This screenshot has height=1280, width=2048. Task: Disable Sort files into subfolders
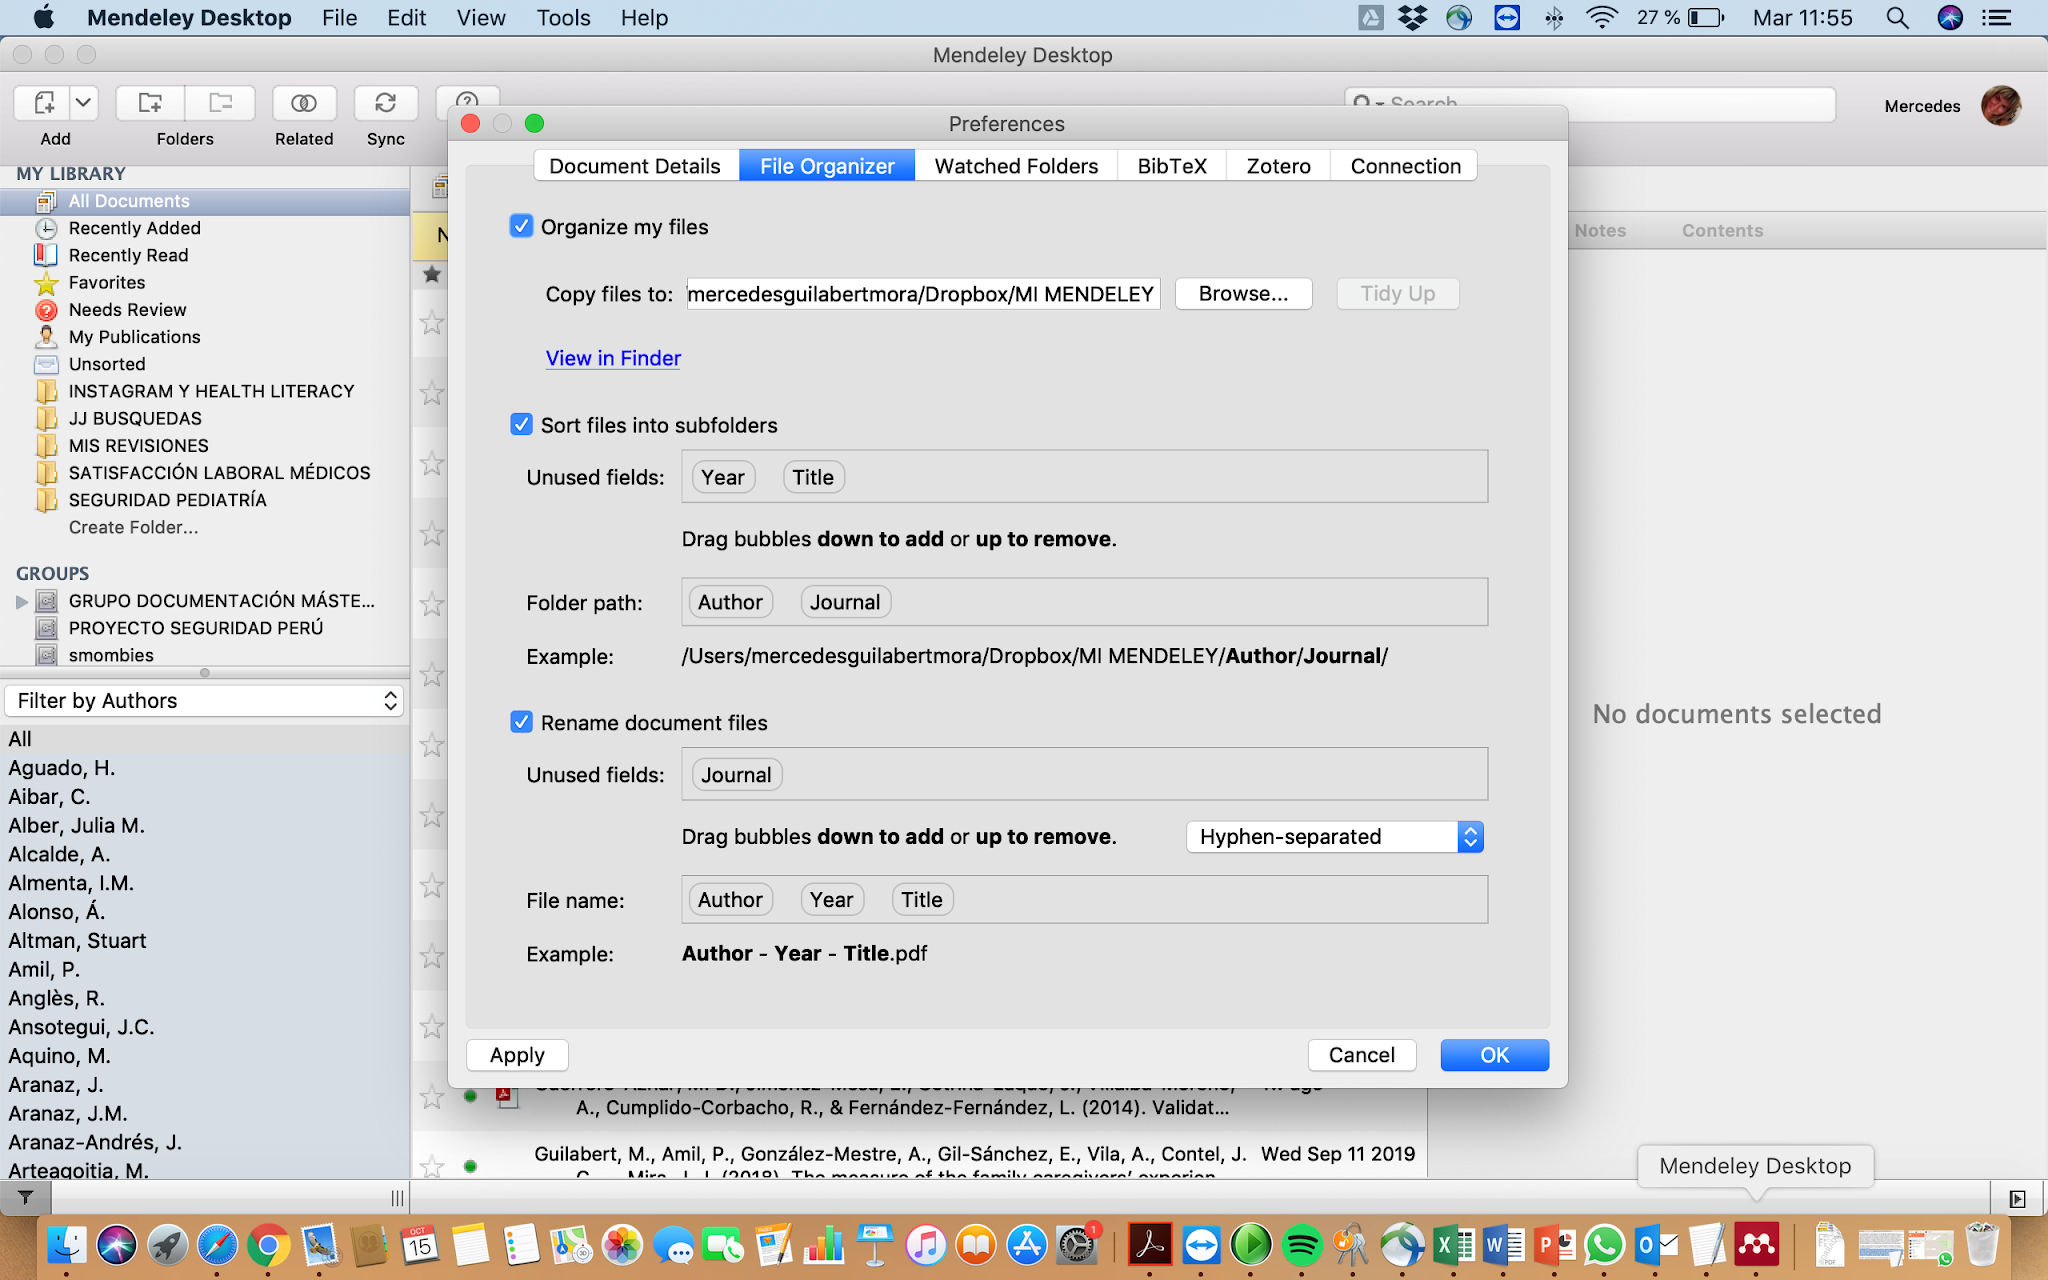(521, 424)
